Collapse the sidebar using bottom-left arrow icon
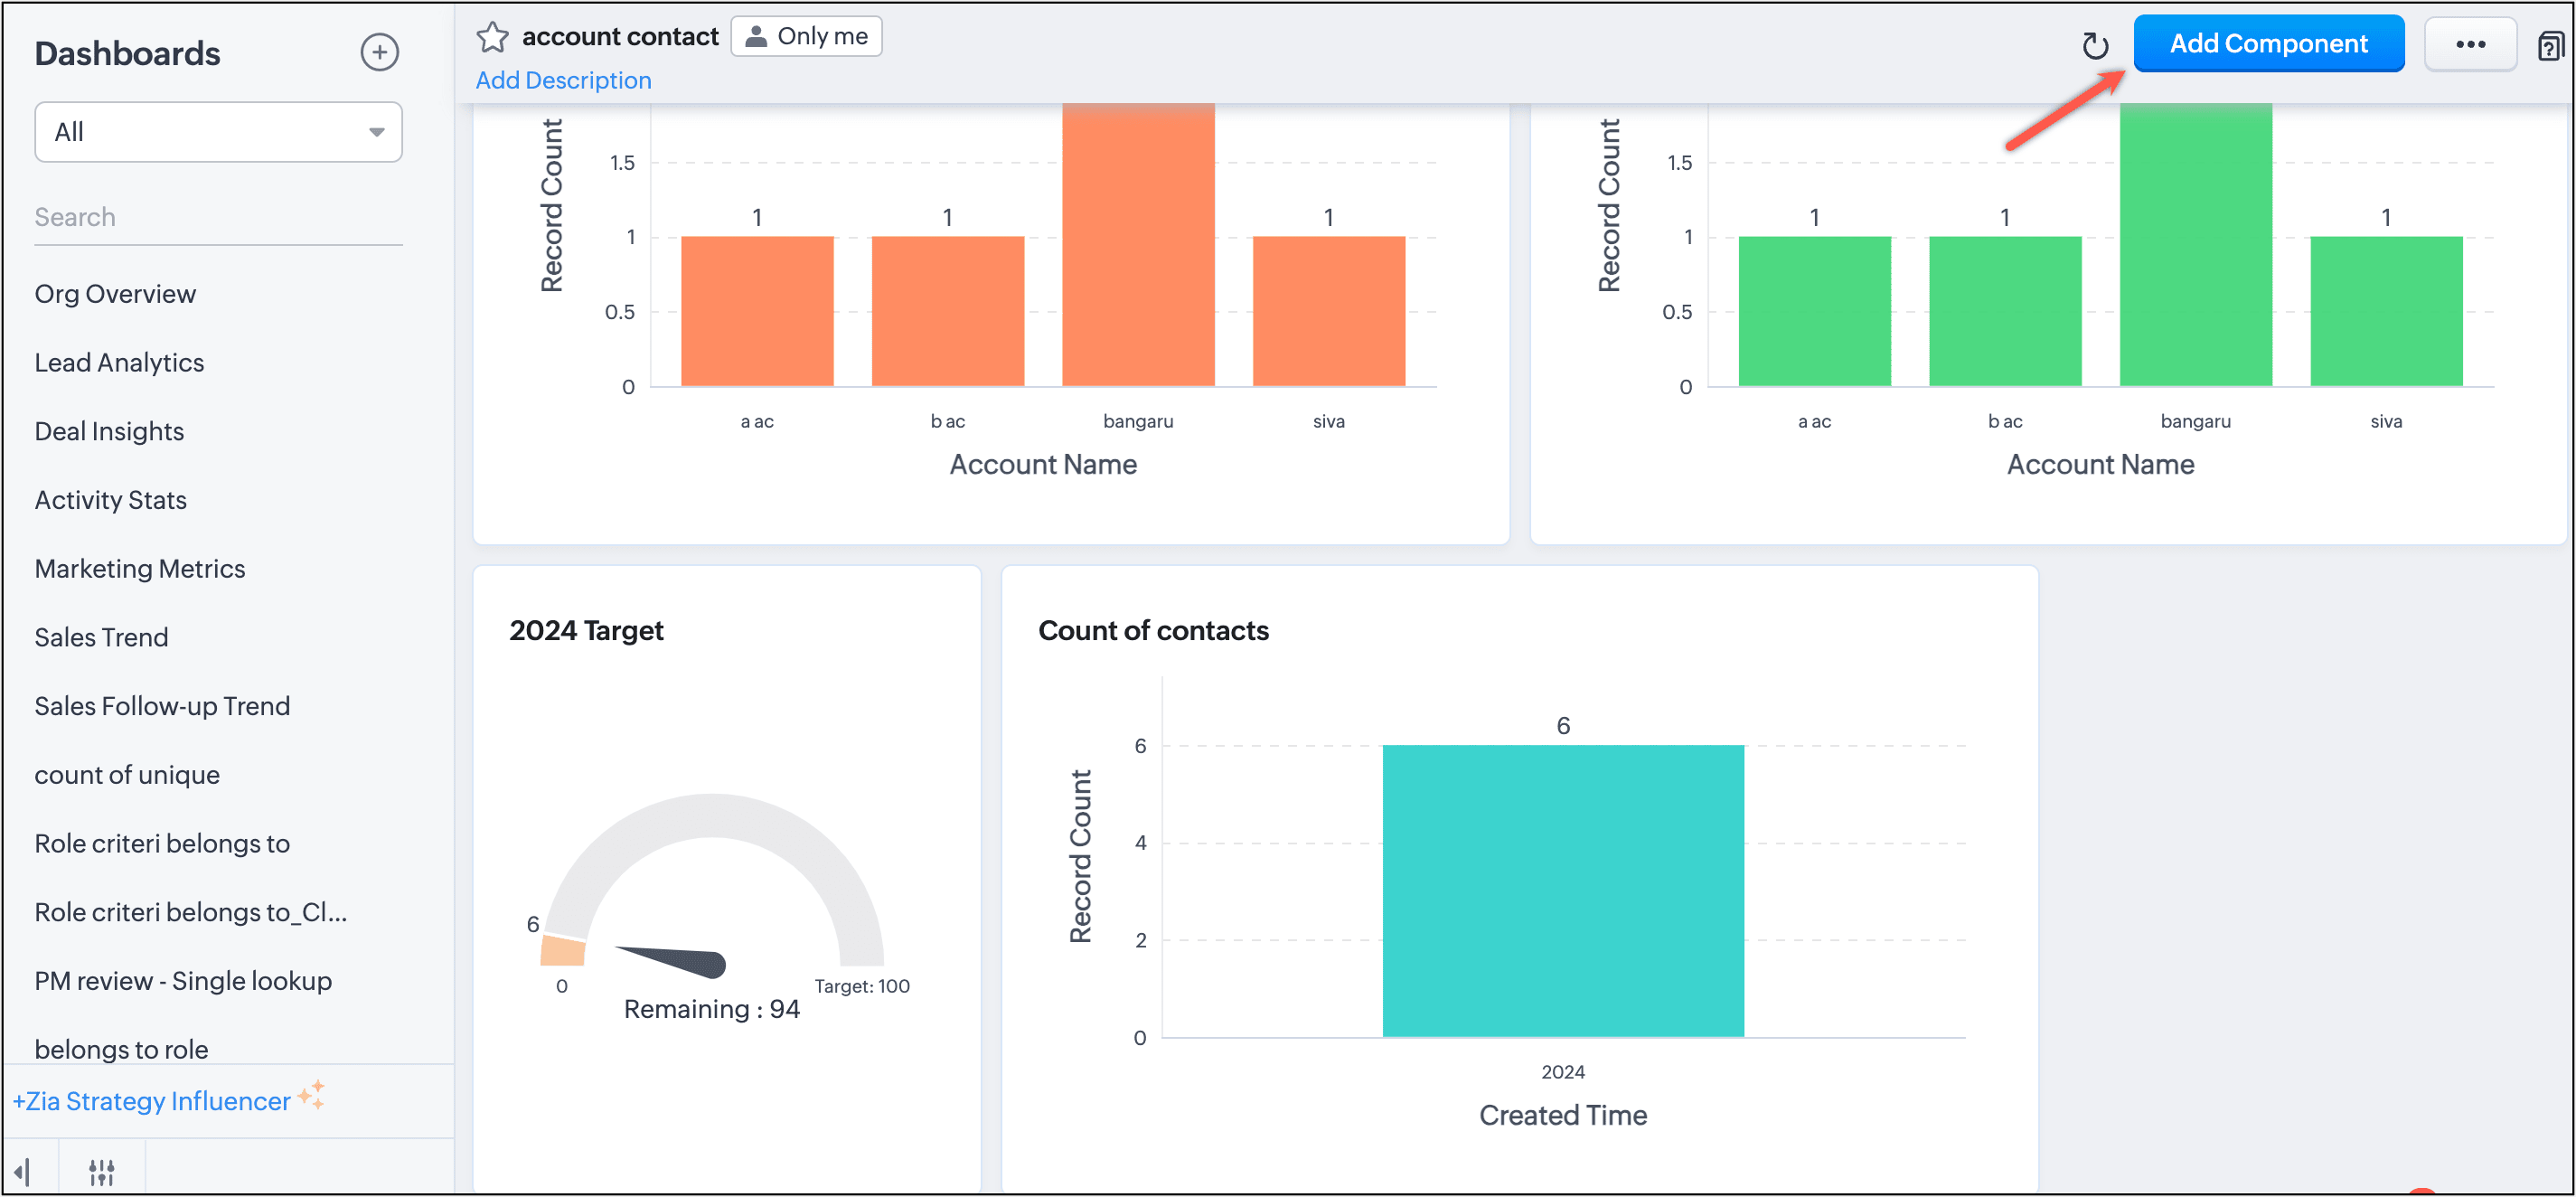 click(x=23, y=1171)
